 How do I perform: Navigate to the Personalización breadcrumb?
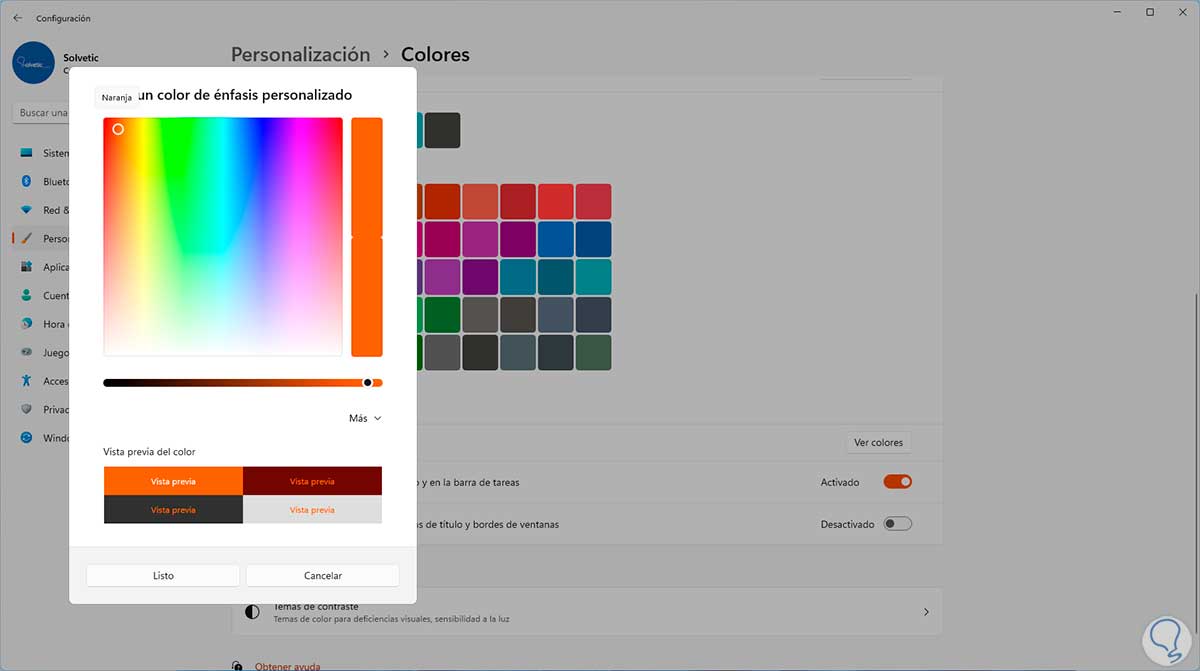(x=301, y=55)
